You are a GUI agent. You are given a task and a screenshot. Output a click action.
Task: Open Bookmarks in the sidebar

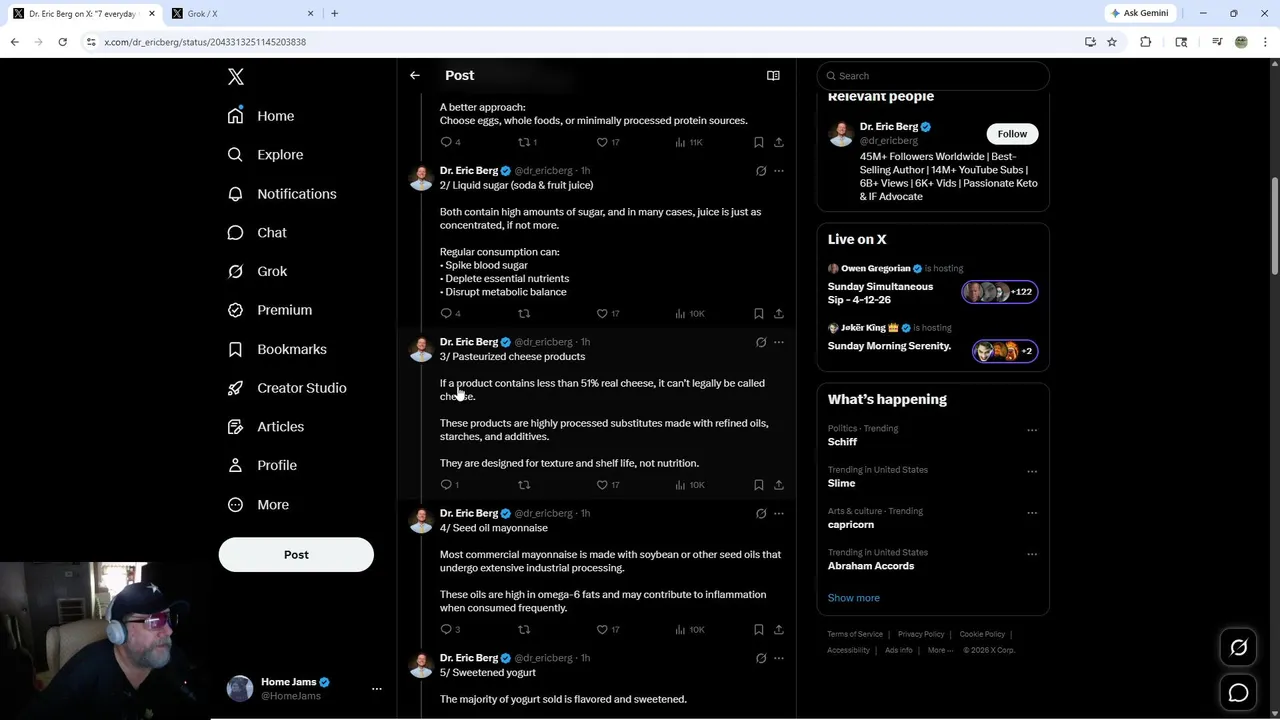pyautogui.click(x=277, y=349)
